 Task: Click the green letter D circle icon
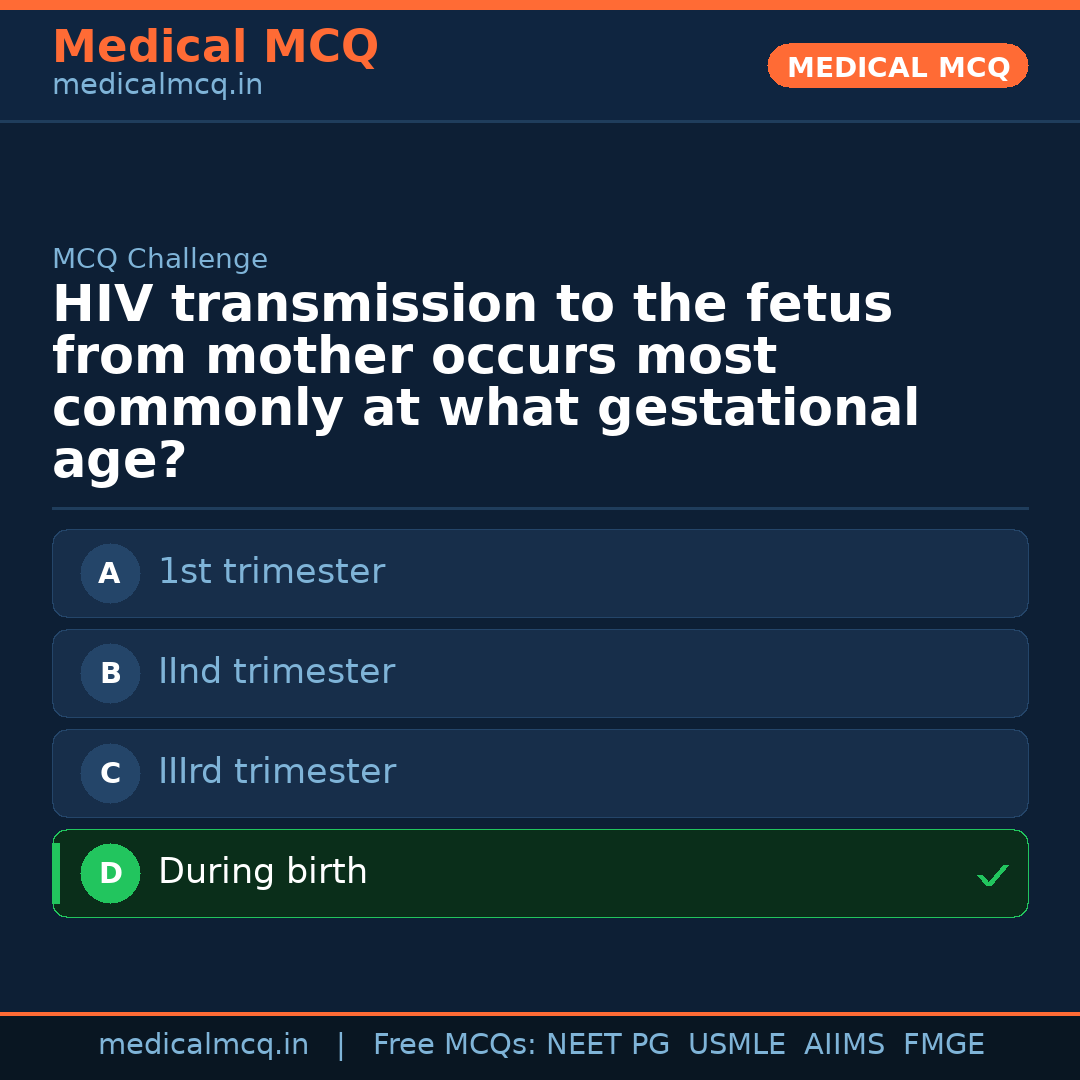pos(110,873)
